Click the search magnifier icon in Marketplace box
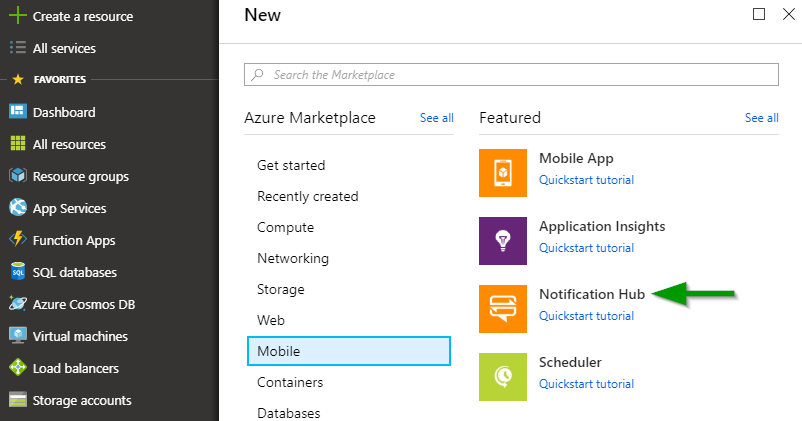The width and height of the screenshot is (802, 421). [x=257, y=75]
